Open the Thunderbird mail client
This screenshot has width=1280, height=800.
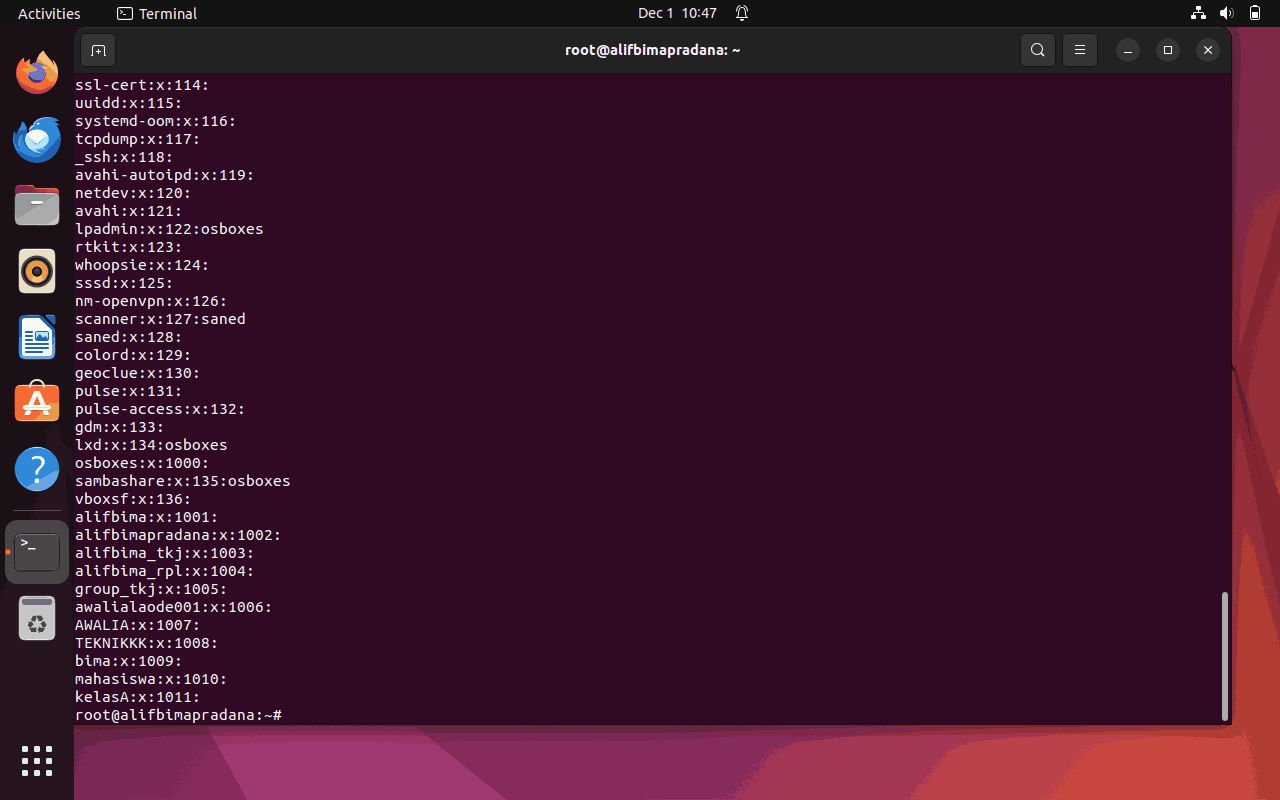coord(37,139)
